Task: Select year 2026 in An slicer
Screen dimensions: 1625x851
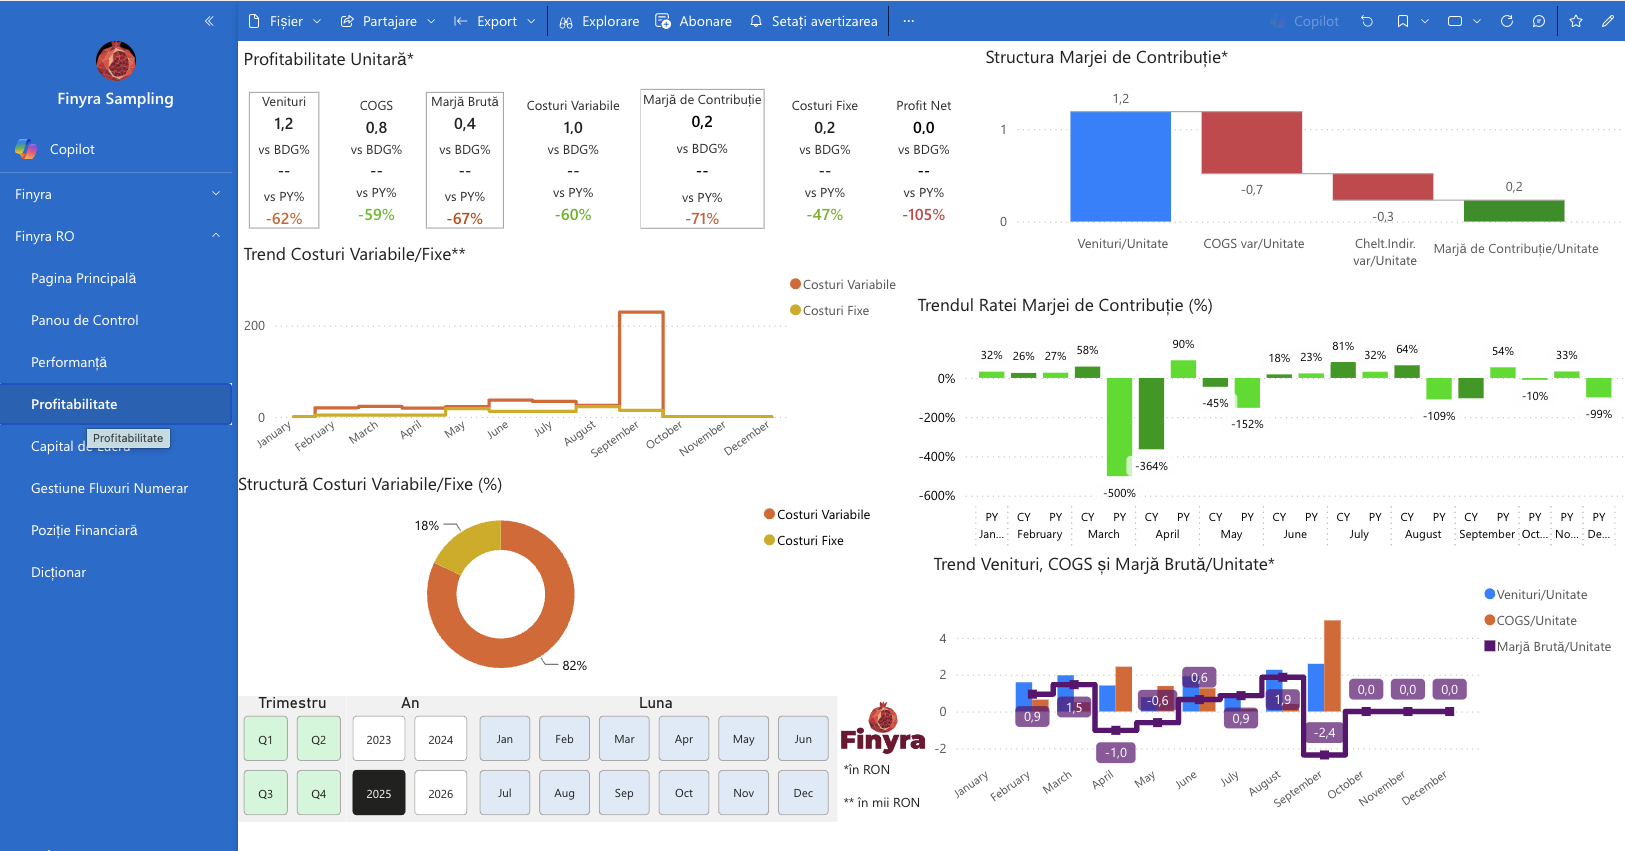Action: [441, 793]
